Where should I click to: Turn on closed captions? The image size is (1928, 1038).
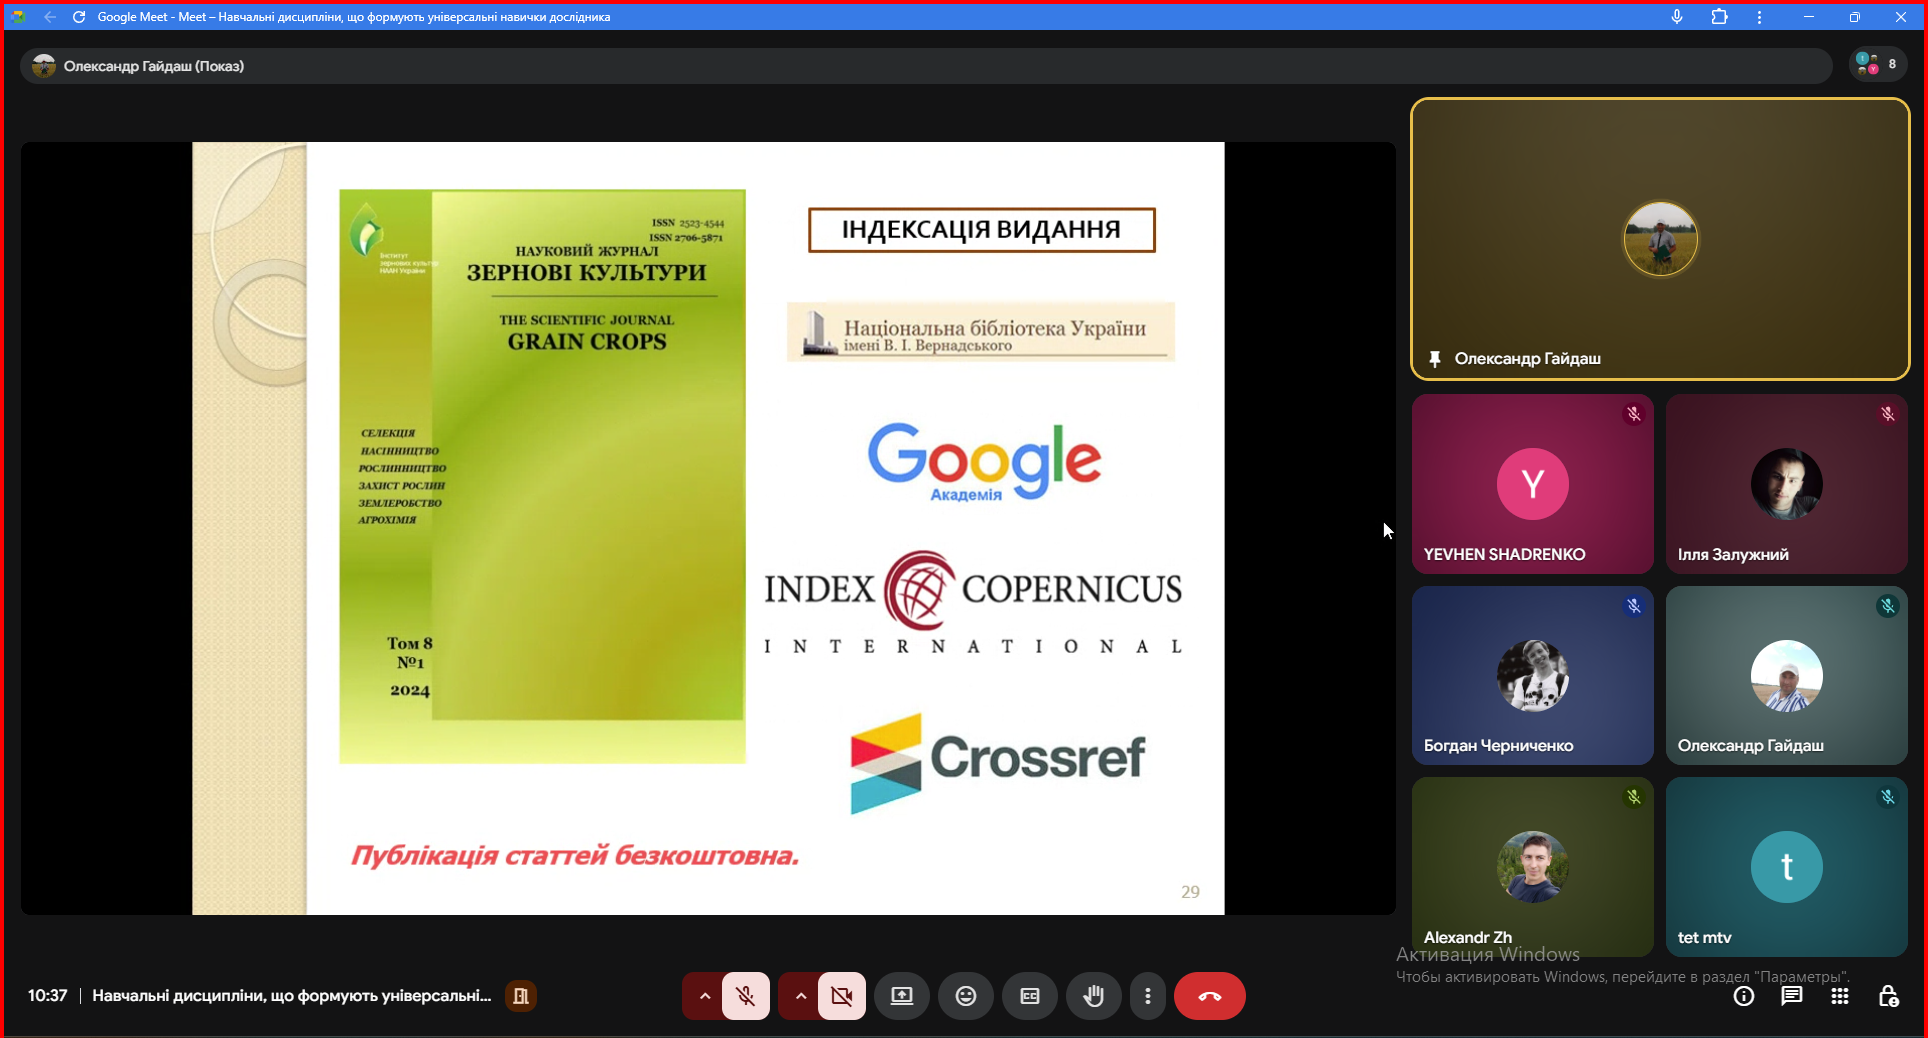[1030, 996]
